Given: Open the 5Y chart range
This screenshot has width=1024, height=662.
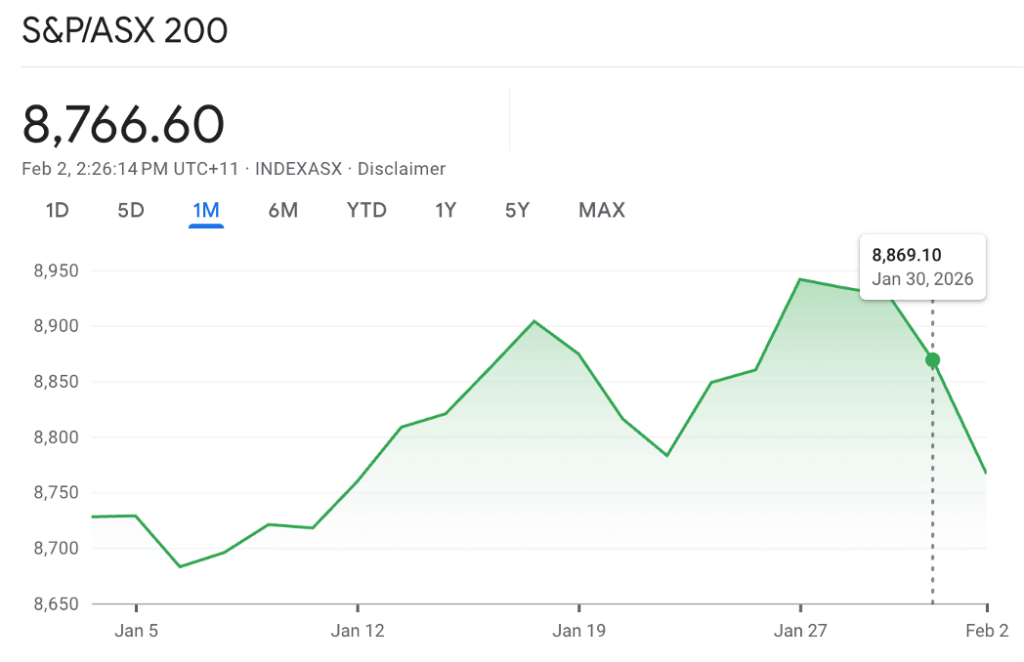Looking at the screenshot, I should click(x=517, y=210).
